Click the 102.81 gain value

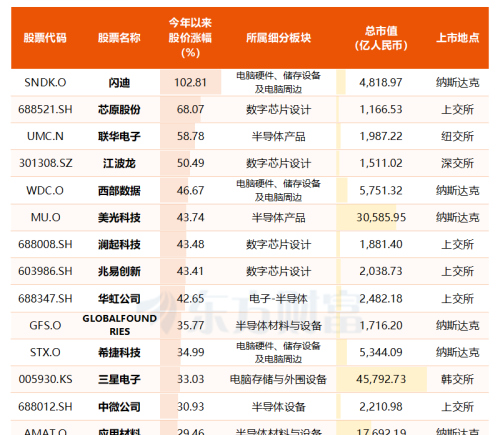pos(190,82)
